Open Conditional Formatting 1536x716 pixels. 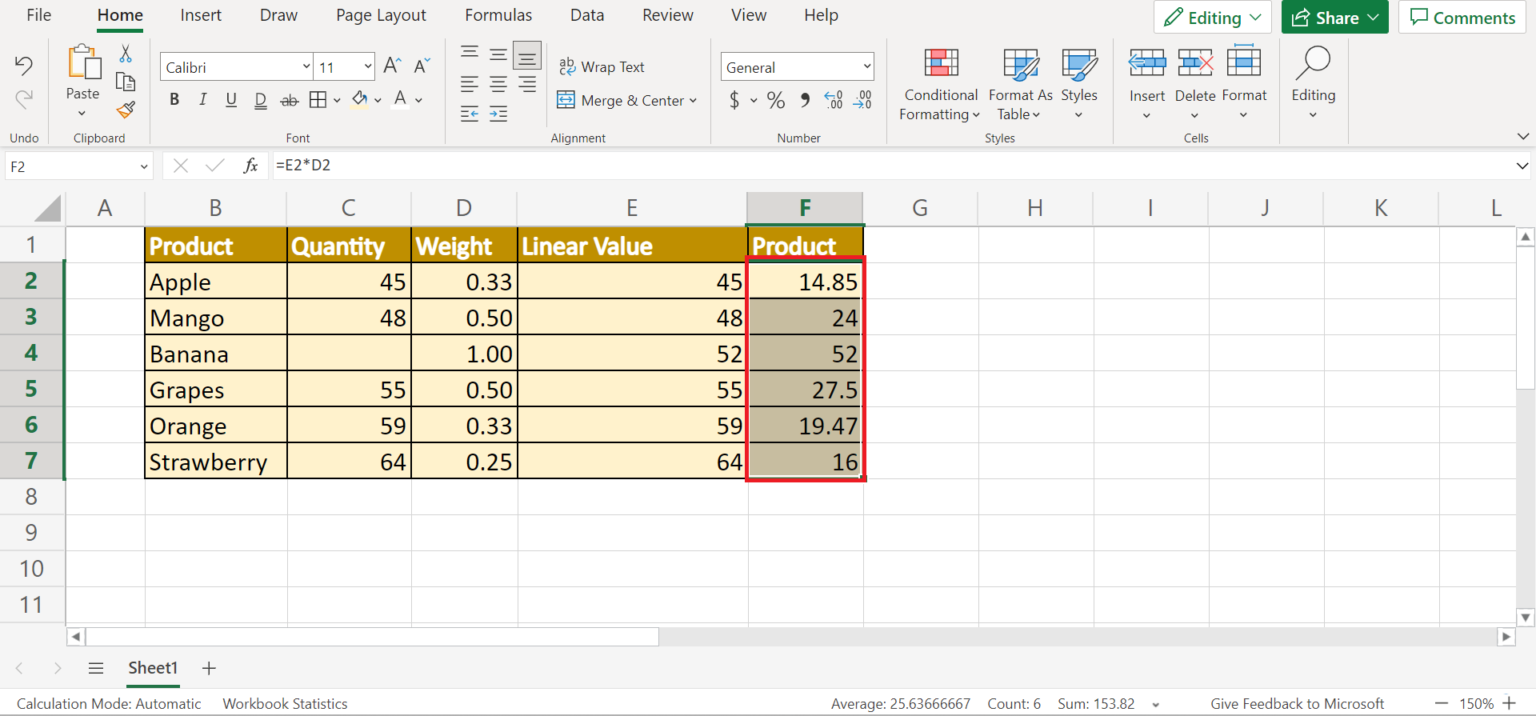point(938,85)
